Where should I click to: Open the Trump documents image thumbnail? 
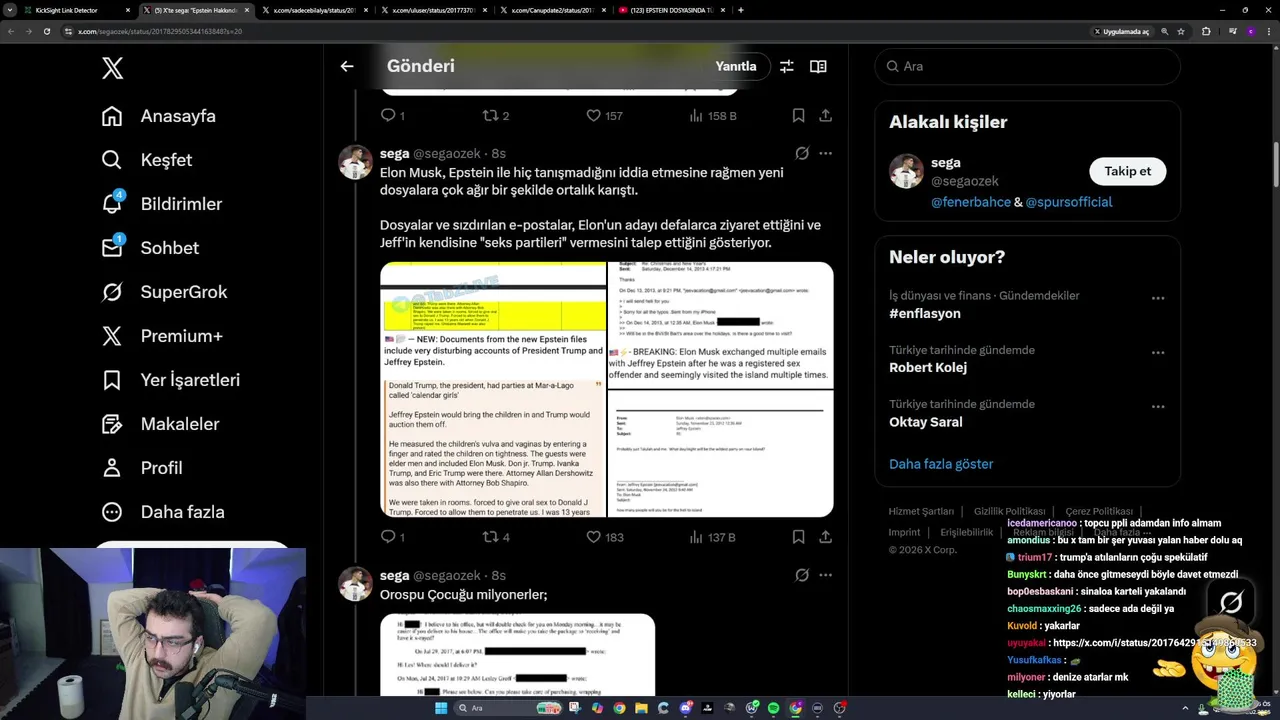(493, 390)
